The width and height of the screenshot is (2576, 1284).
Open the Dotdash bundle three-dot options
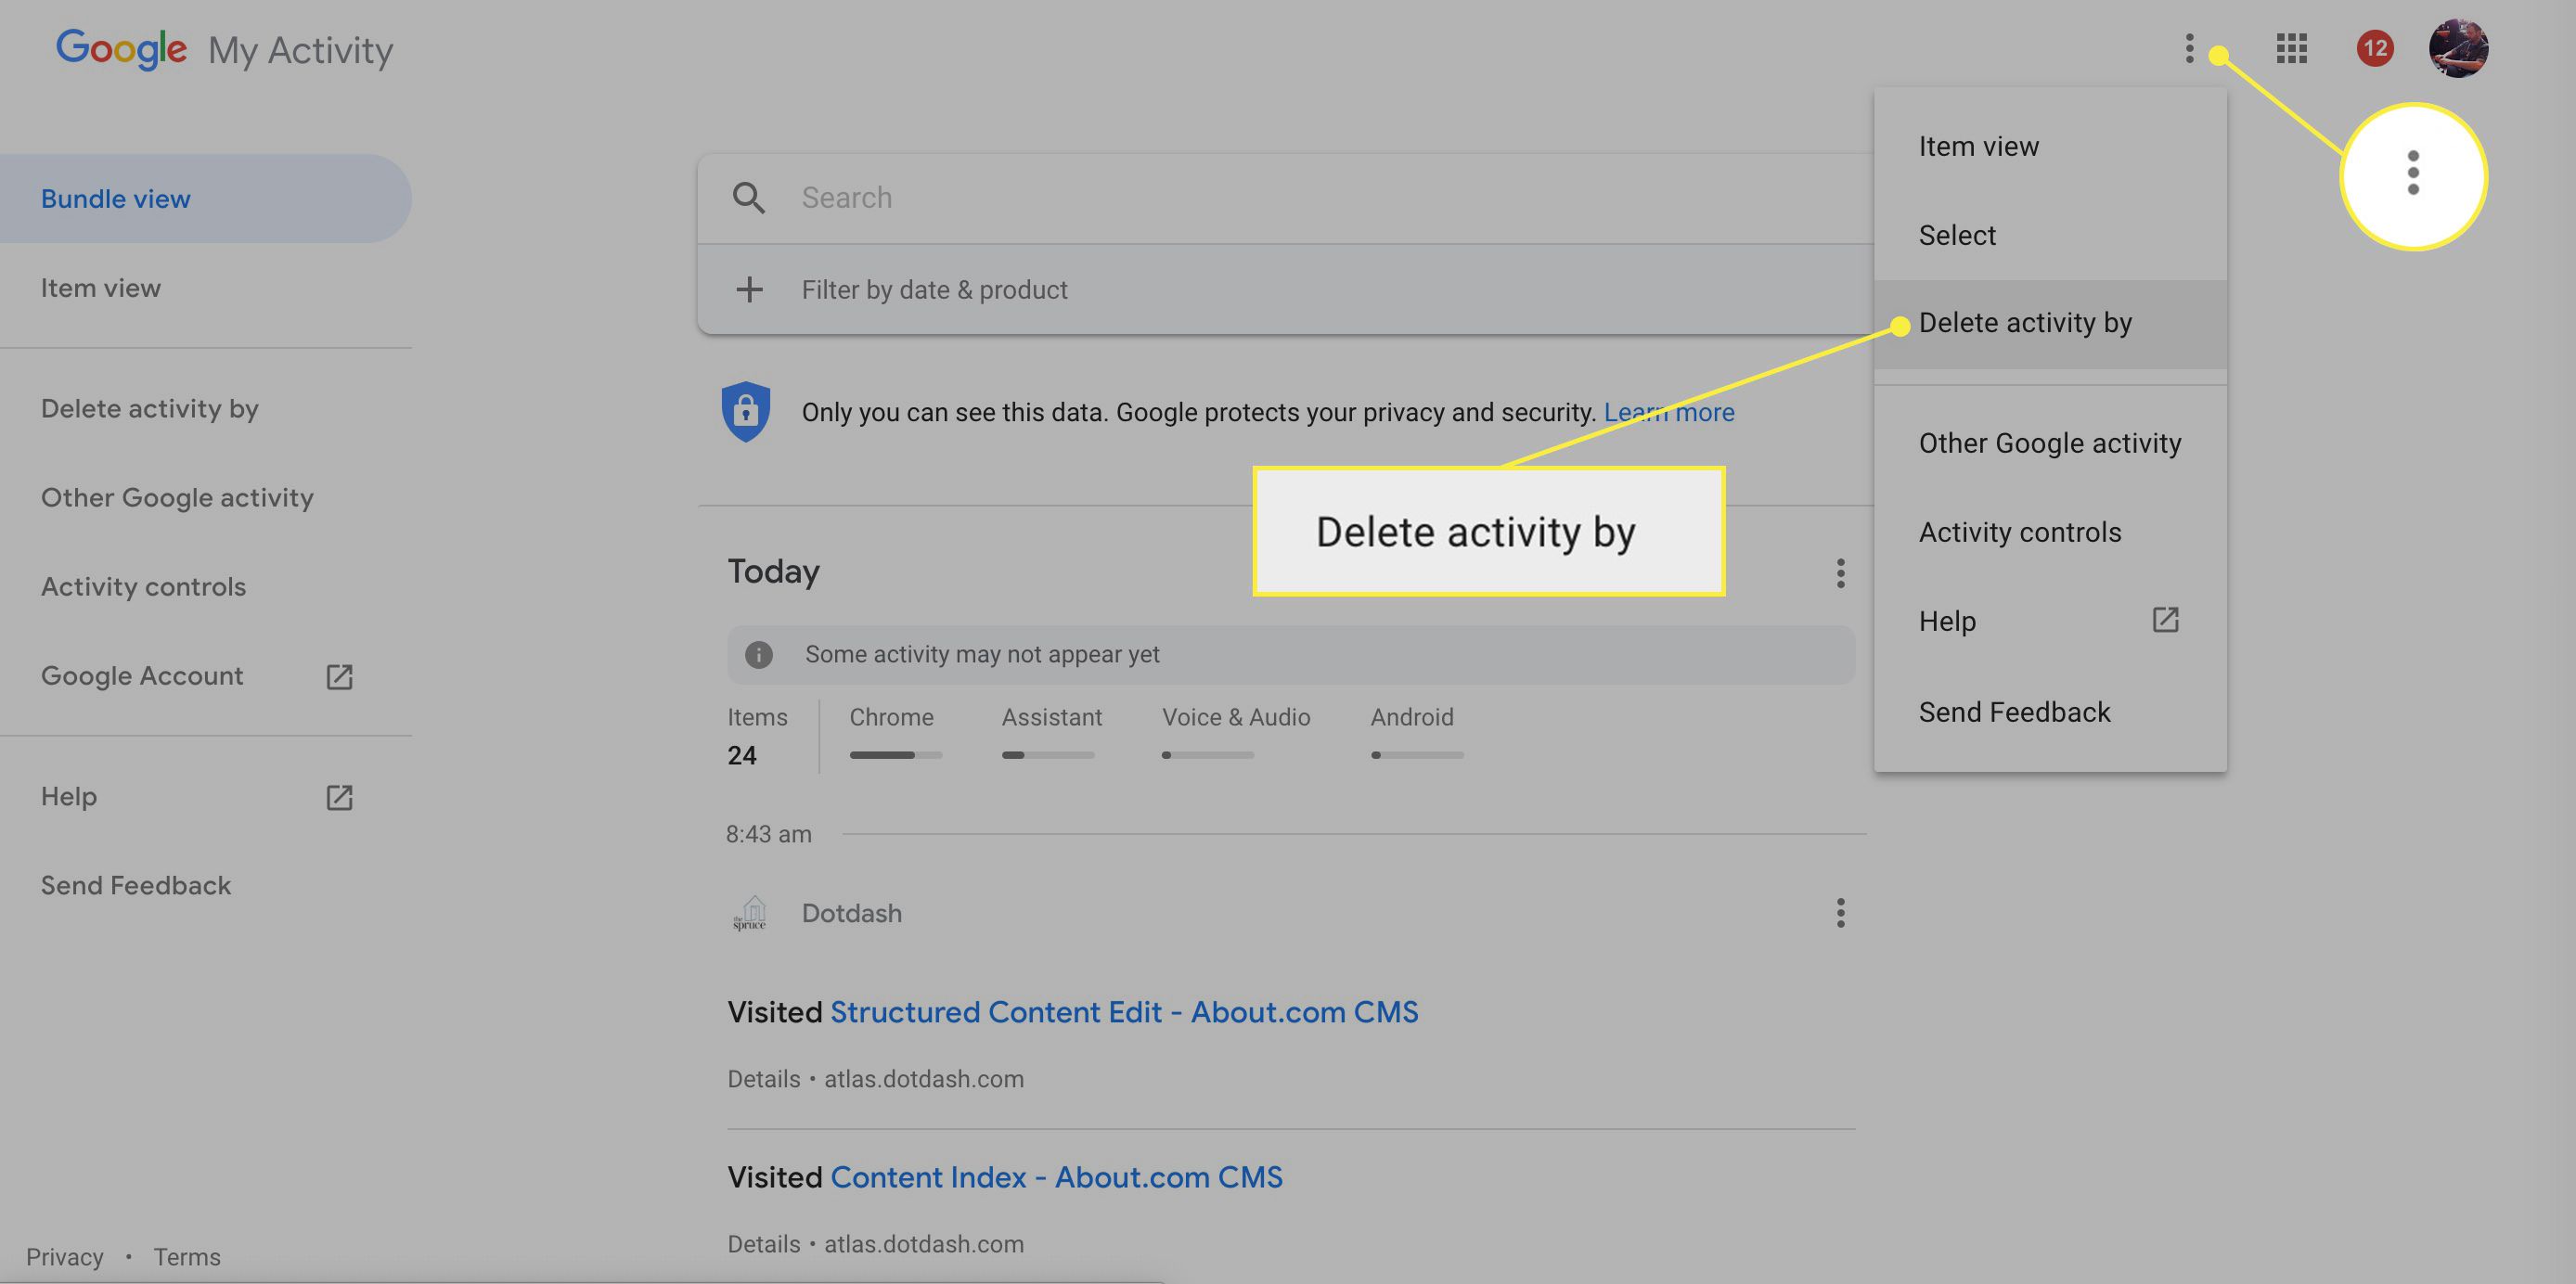point(1840,912)
